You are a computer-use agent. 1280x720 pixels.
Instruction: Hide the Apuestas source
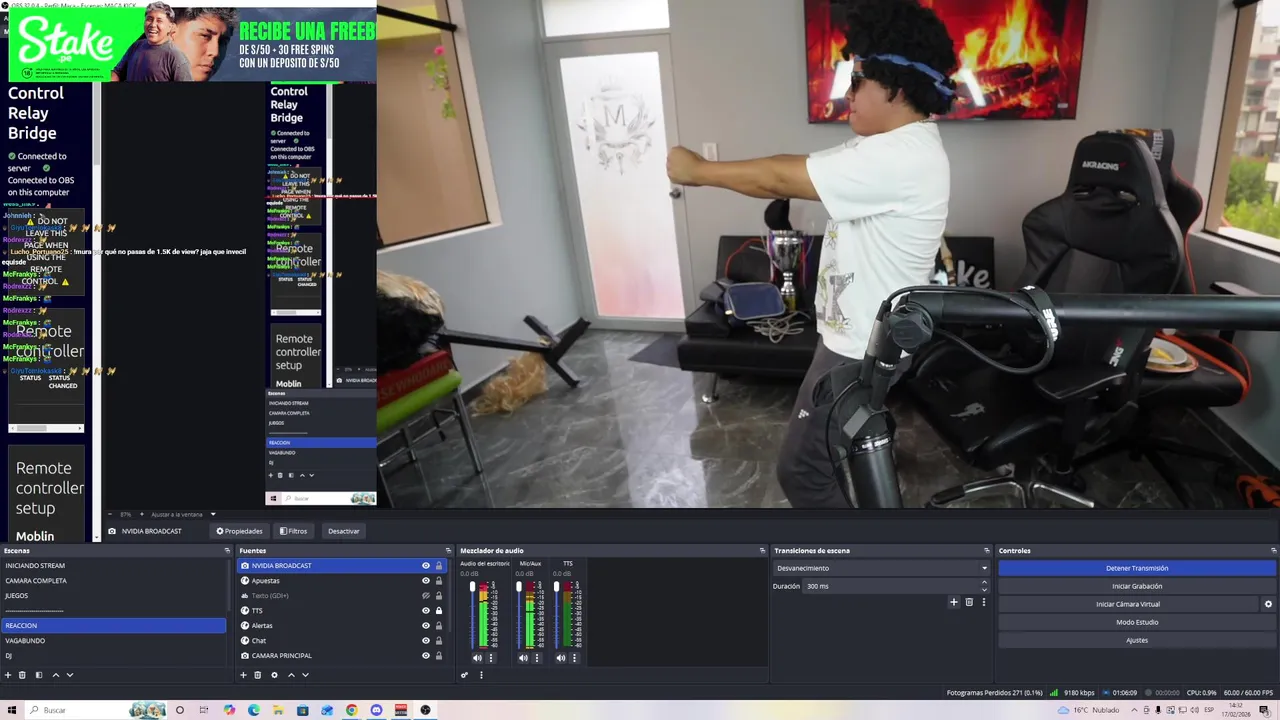point(425,581)
